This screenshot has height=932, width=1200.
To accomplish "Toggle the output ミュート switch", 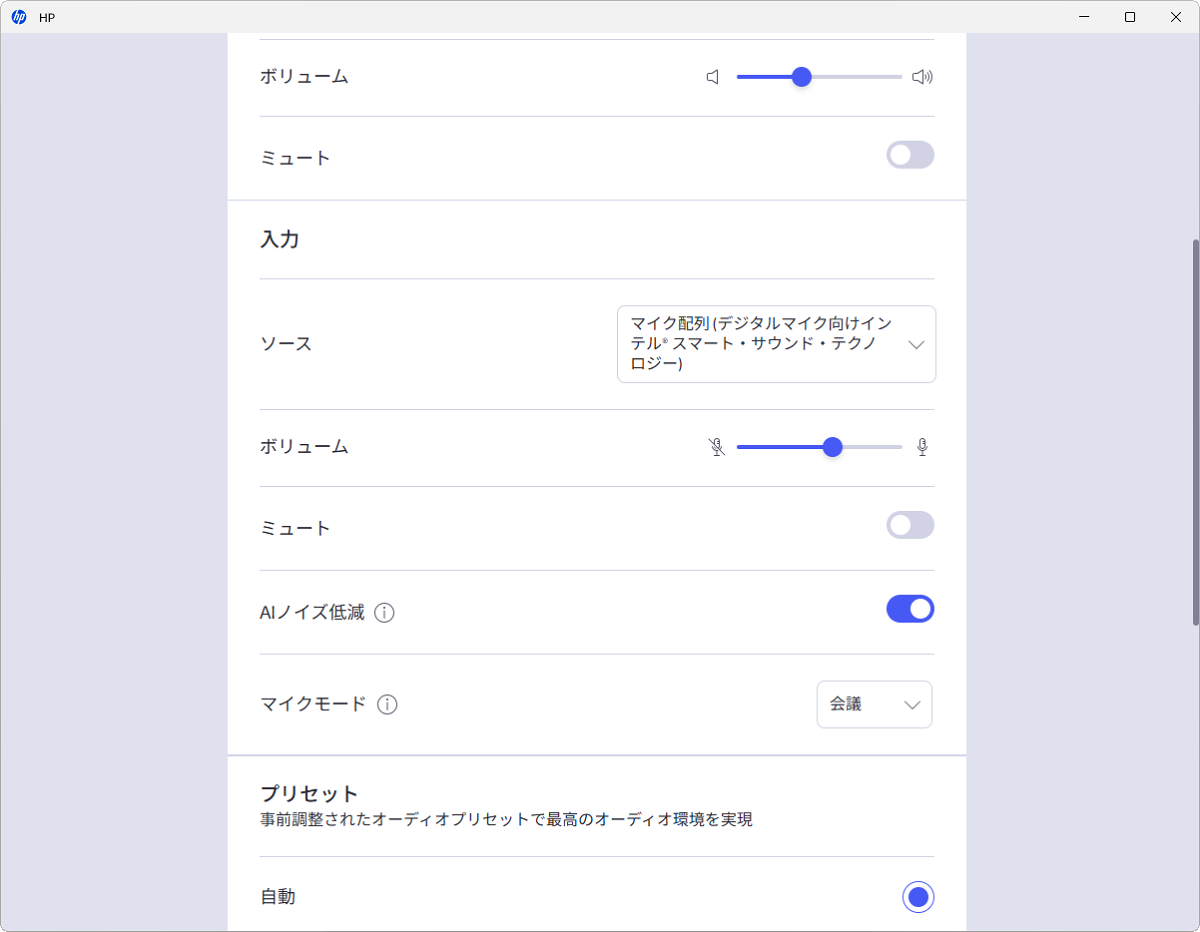I will 910,155.
